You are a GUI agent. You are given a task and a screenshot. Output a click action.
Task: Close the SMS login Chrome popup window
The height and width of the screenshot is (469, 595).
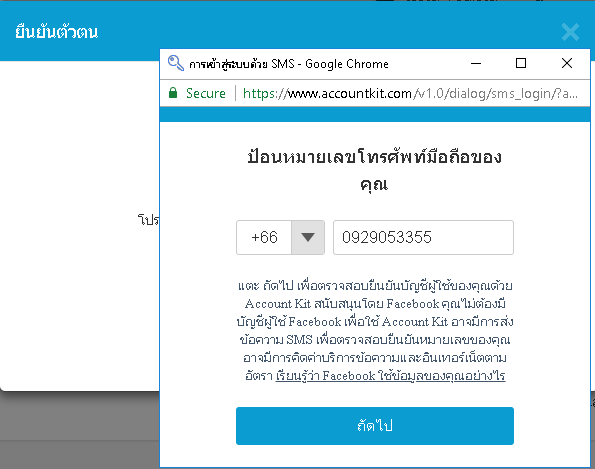(x=567, y=63)
